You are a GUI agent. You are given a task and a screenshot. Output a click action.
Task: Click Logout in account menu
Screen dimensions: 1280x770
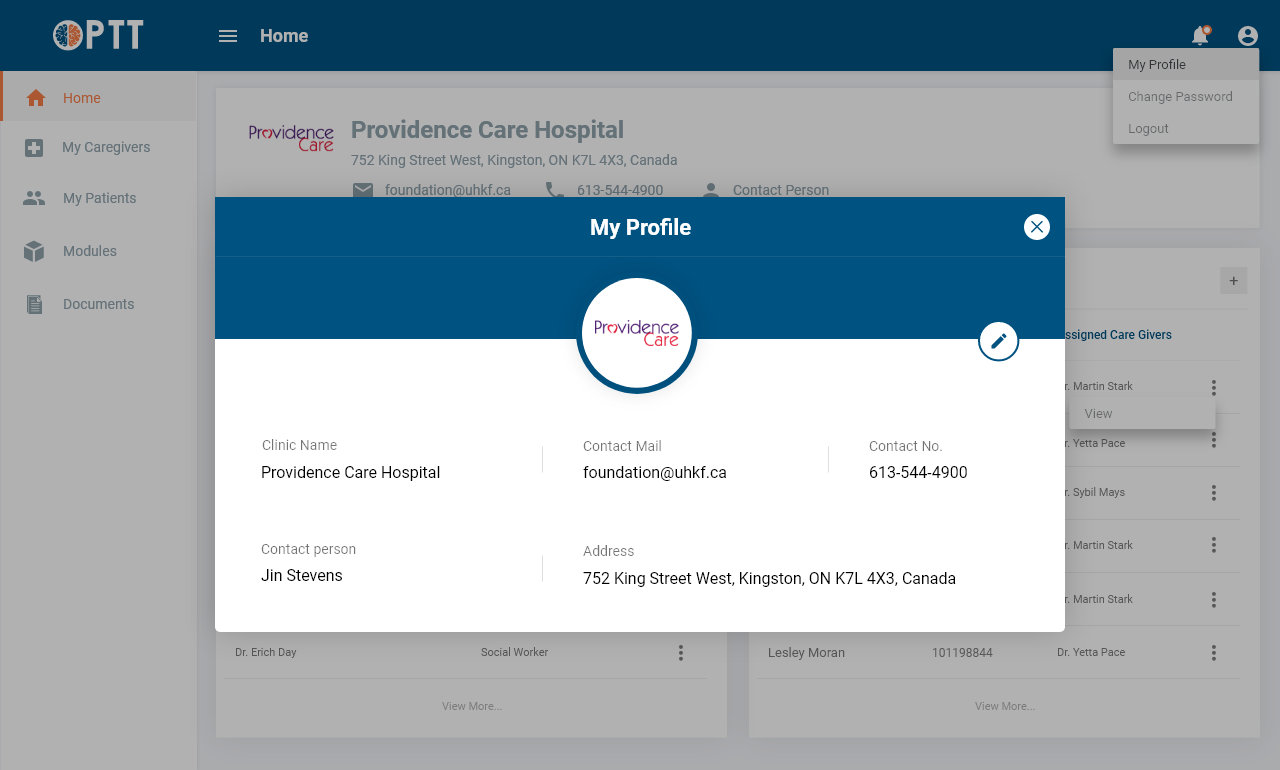tap(1148, 129)
